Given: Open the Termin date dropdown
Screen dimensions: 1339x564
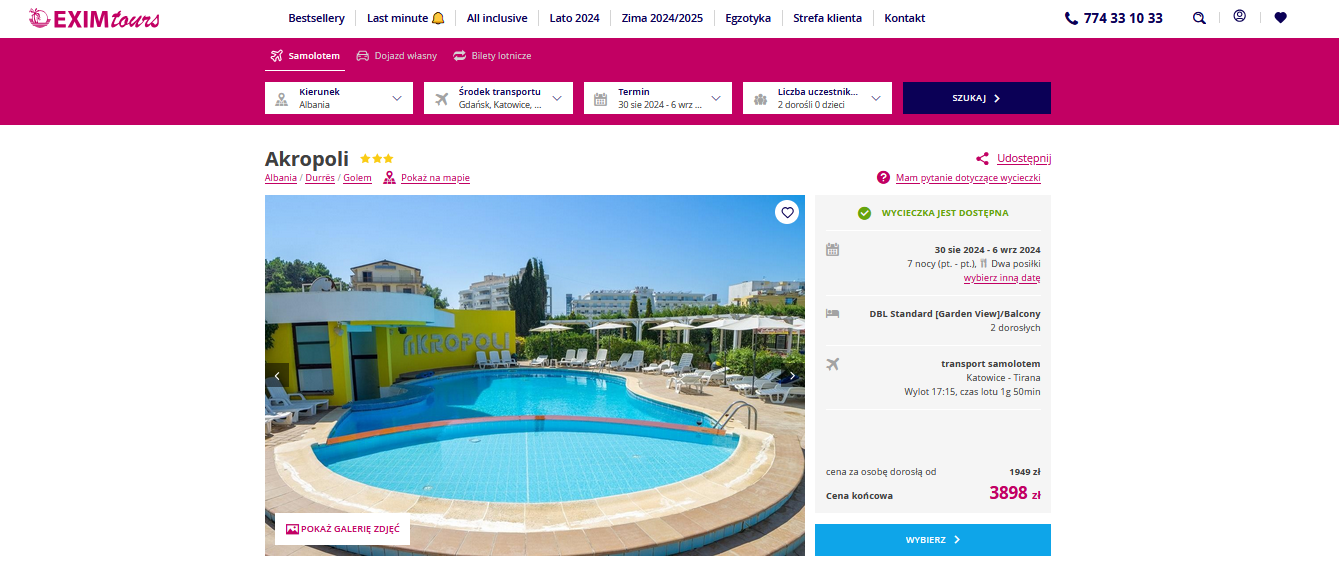Looking at the screenshot, I should (658, 98).
